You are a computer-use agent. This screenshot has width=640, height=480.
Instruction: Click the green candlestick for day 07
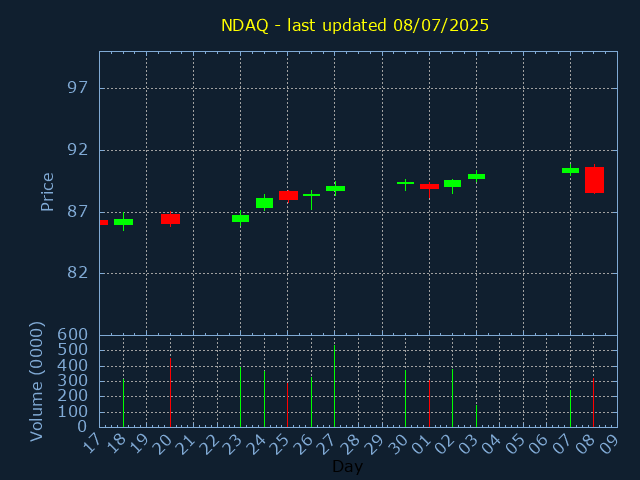(x=570, y=170)
